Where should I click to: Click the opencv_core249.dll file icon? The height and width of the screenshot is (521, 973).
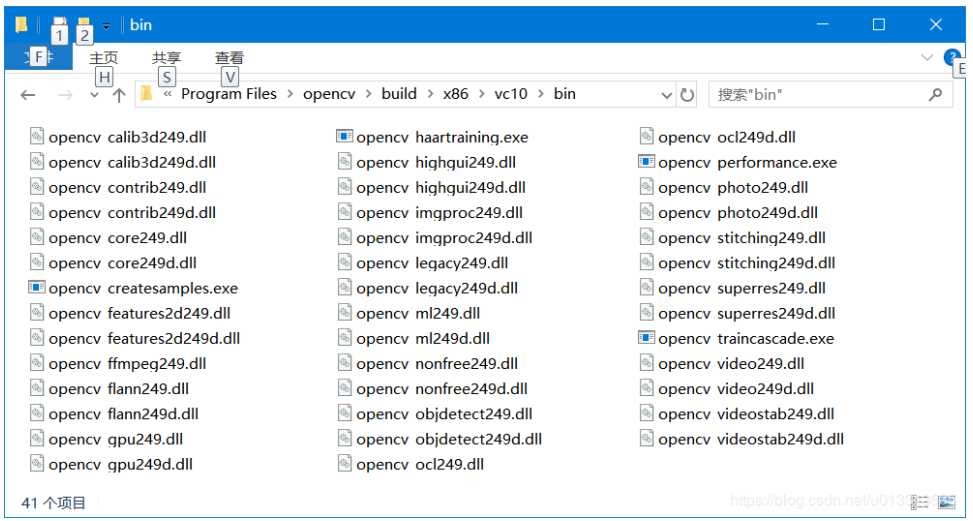[37, 237]
